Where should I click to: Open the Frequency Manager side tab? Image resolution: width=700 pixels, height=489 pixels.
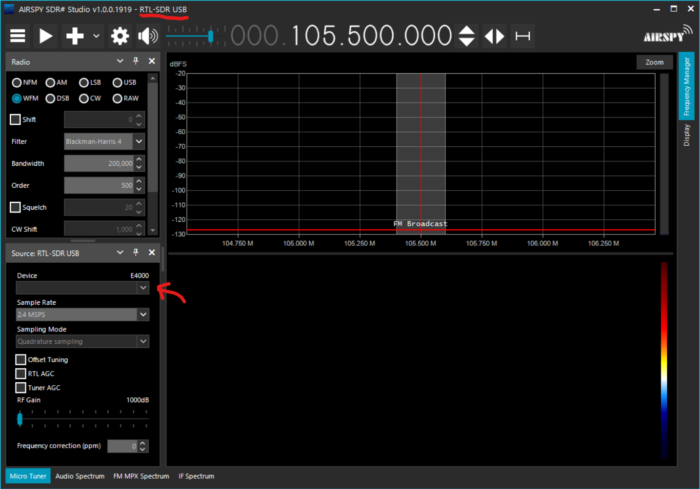(x=687, y=86)
